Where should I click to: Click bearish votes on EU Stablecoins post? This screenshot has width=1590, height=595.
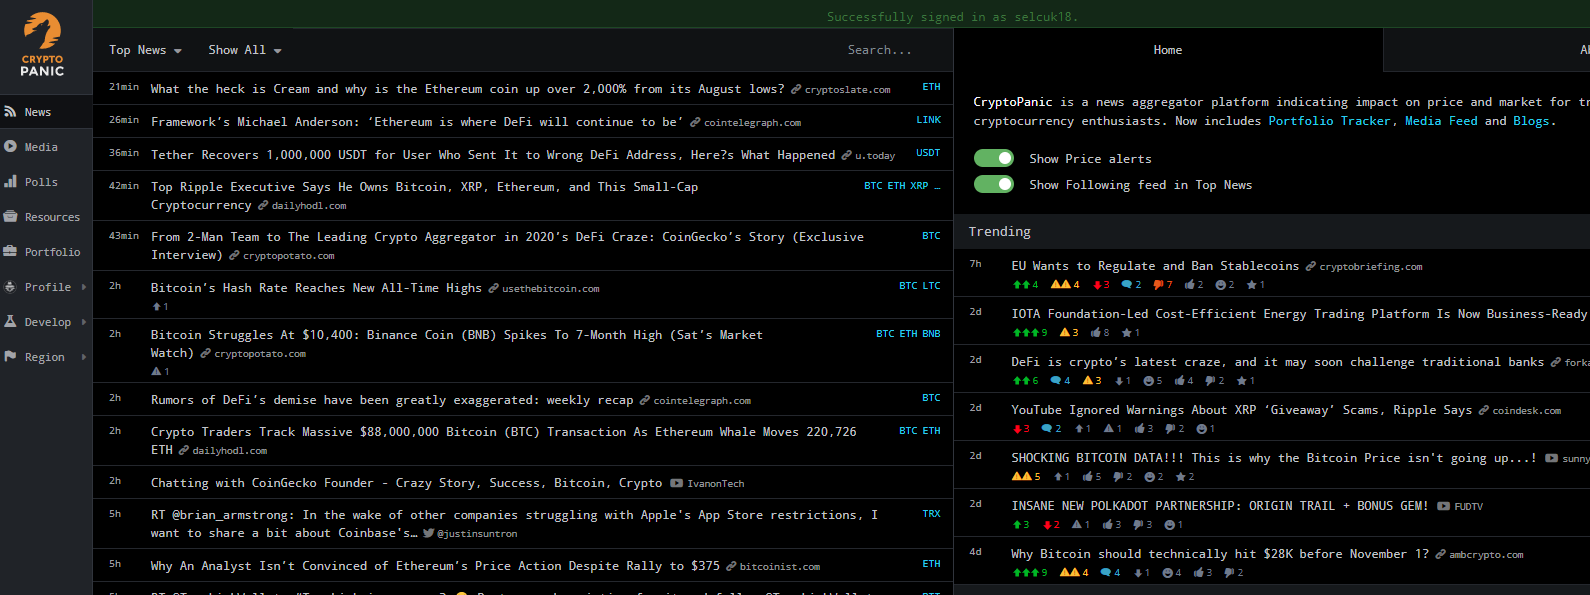[x=1101, y=285]
